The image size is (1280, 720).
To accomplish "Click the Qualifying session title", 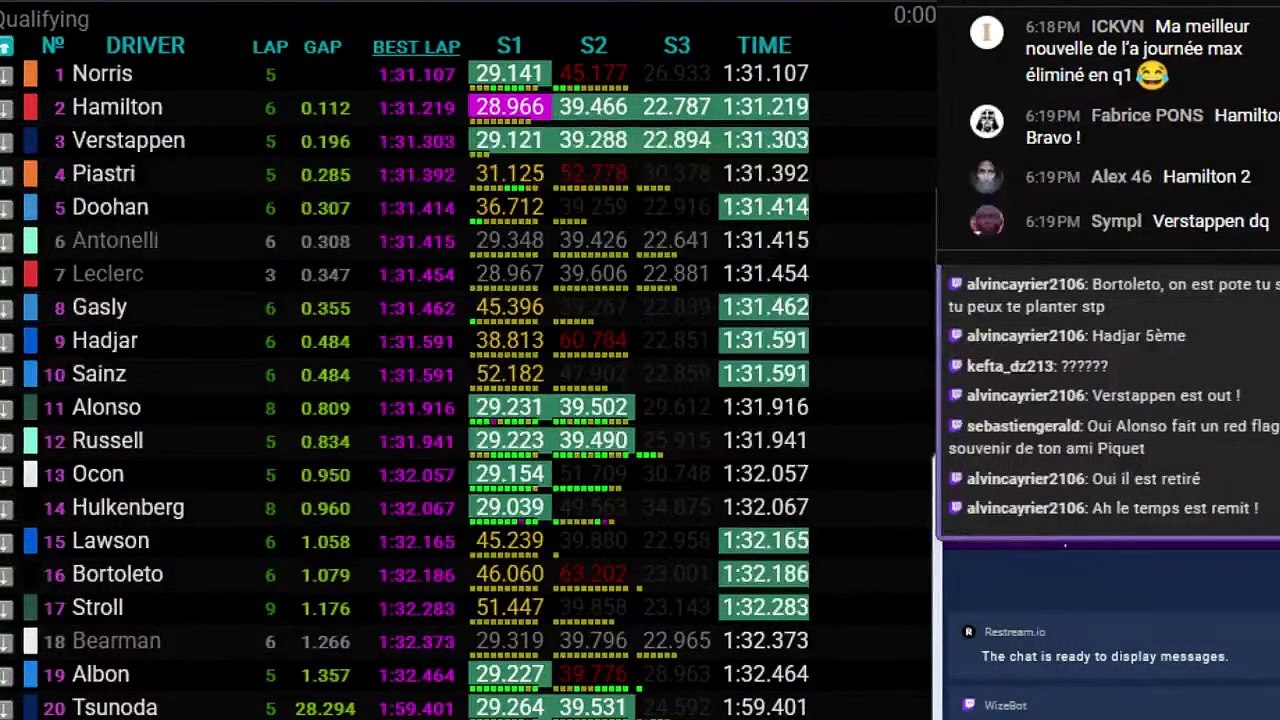I will [x=44, y=19].
